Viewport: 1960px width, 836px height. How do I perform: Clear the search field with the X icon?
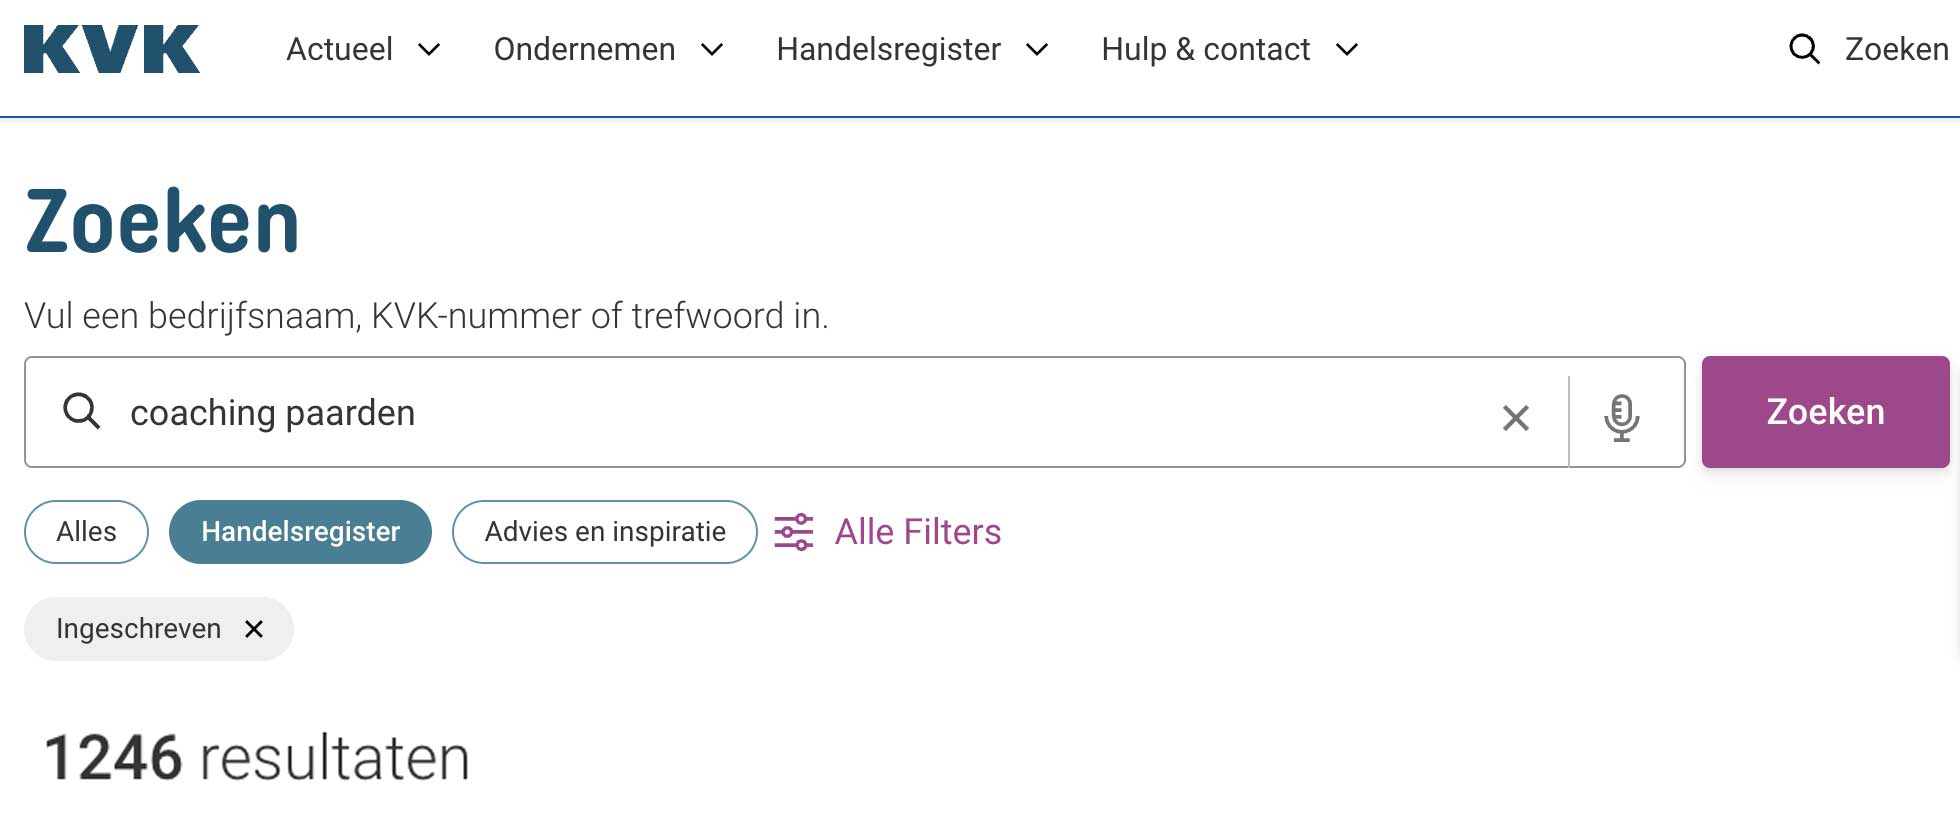click(x=1515, y=417)
